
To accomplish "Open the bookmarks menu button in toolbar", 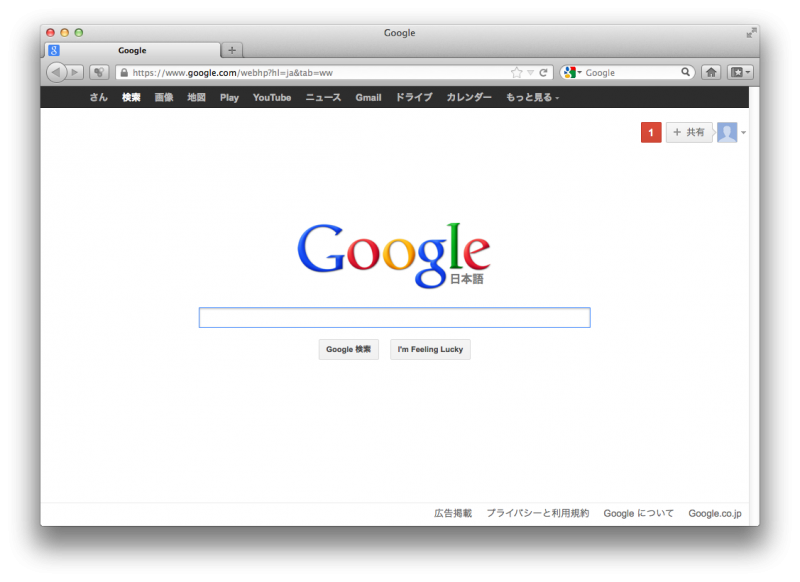I will (x=740, y=72).
